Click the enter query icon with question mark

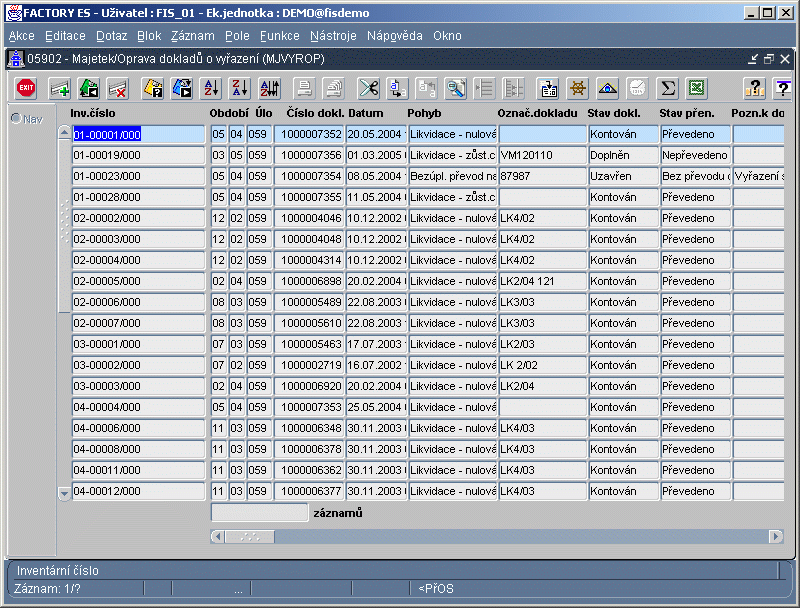pyautogui.click(x=153, y=88)
